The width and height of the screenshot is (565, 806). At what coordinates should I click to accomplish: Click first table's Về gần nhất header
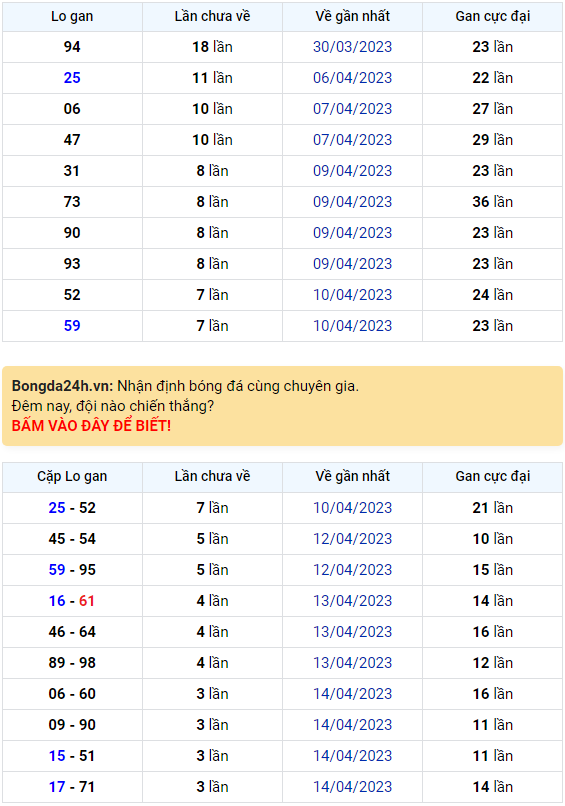pos(353,16)
